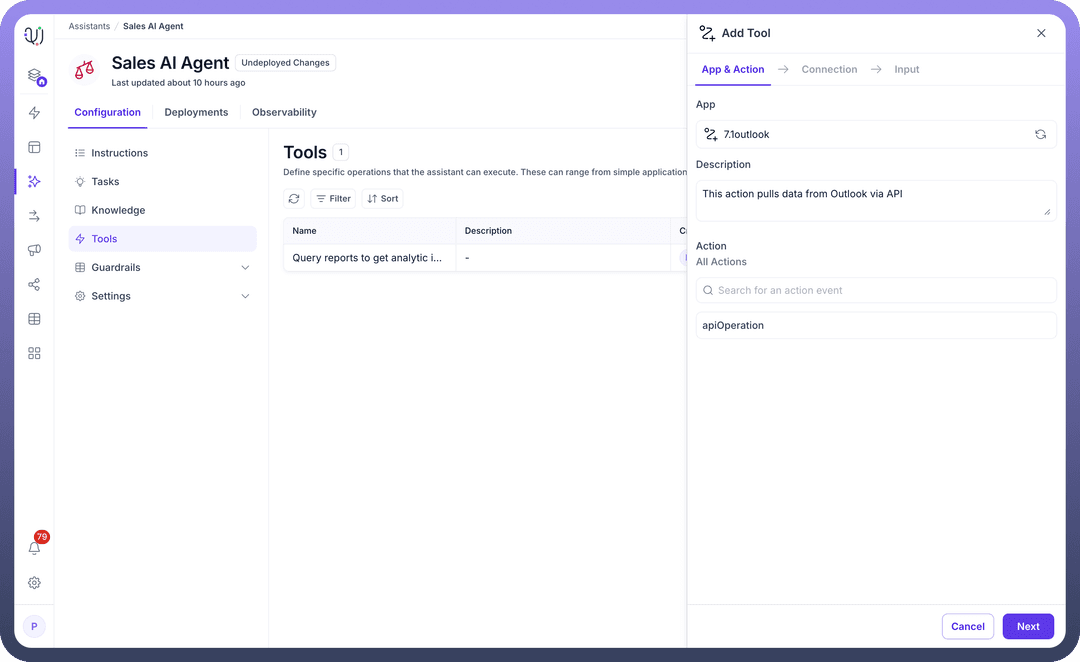Image resolution: width=1080 pixels, height=662 pixels.
Task: Click the stacked layers icon in the sidebar
Action: coord(34,76)
